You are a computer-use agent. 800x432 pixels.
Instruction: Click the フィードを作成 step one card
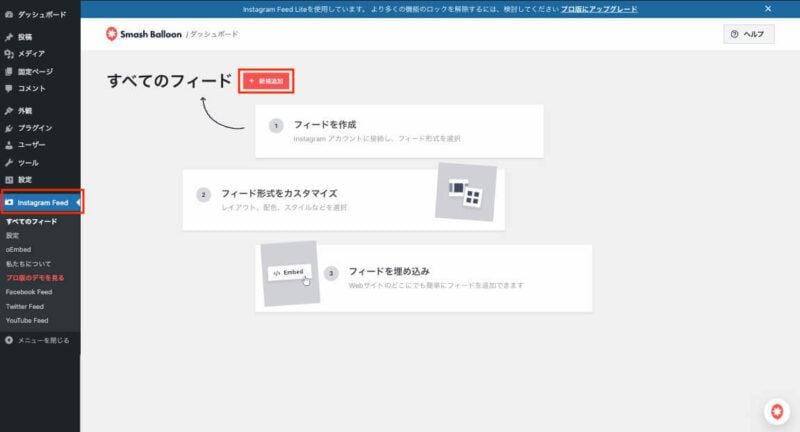pyautogui.click(x=398, y=131)
